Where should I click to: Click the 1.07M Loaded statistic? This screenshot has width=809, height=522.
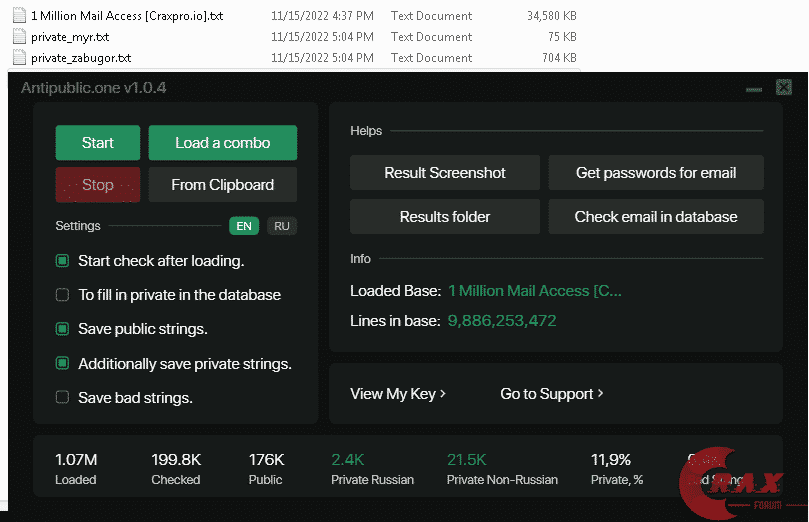coord(76,469)
